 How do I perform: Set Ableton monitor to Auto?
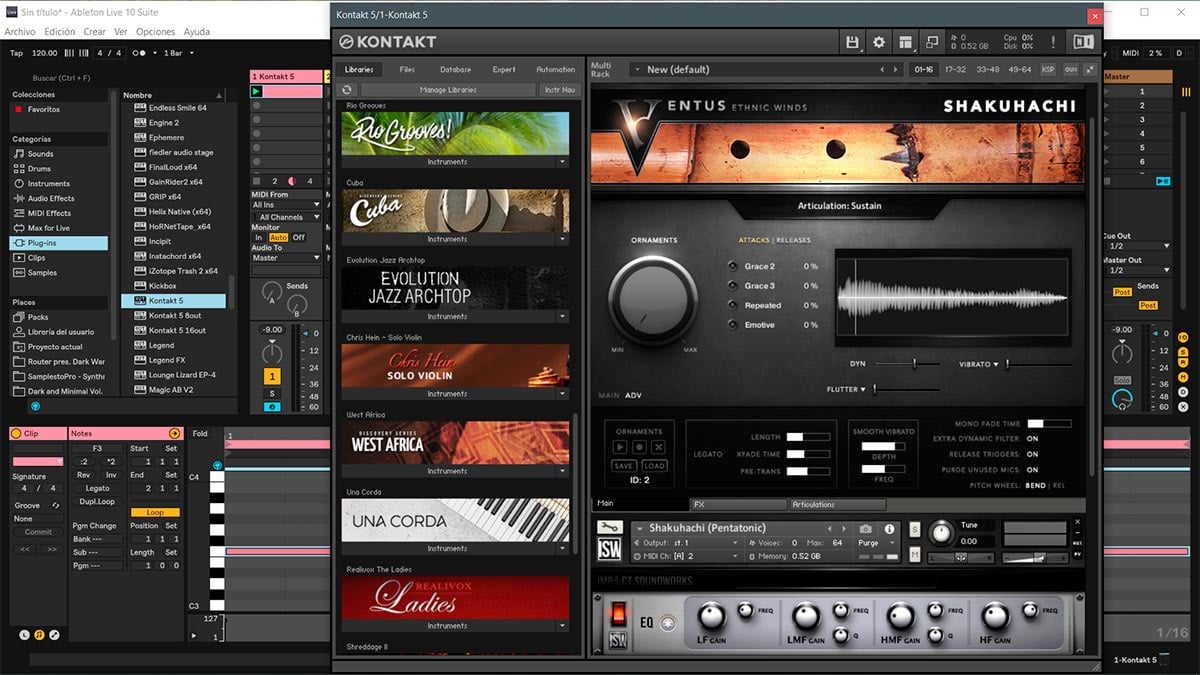pos(277,238)
